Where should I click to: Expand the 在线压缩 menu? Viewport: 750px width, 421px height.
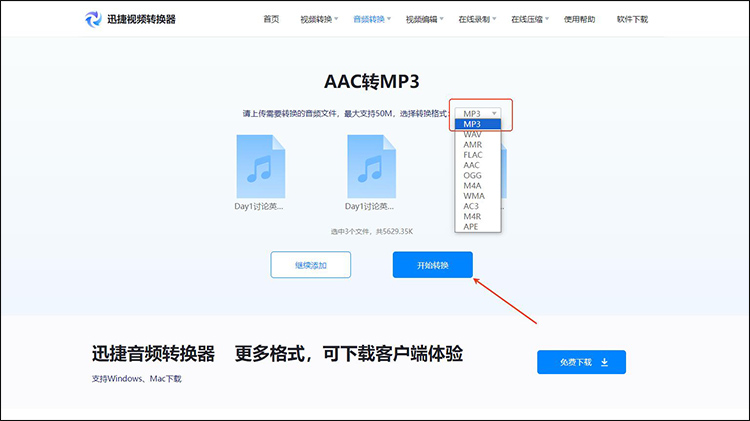[529, 19]
